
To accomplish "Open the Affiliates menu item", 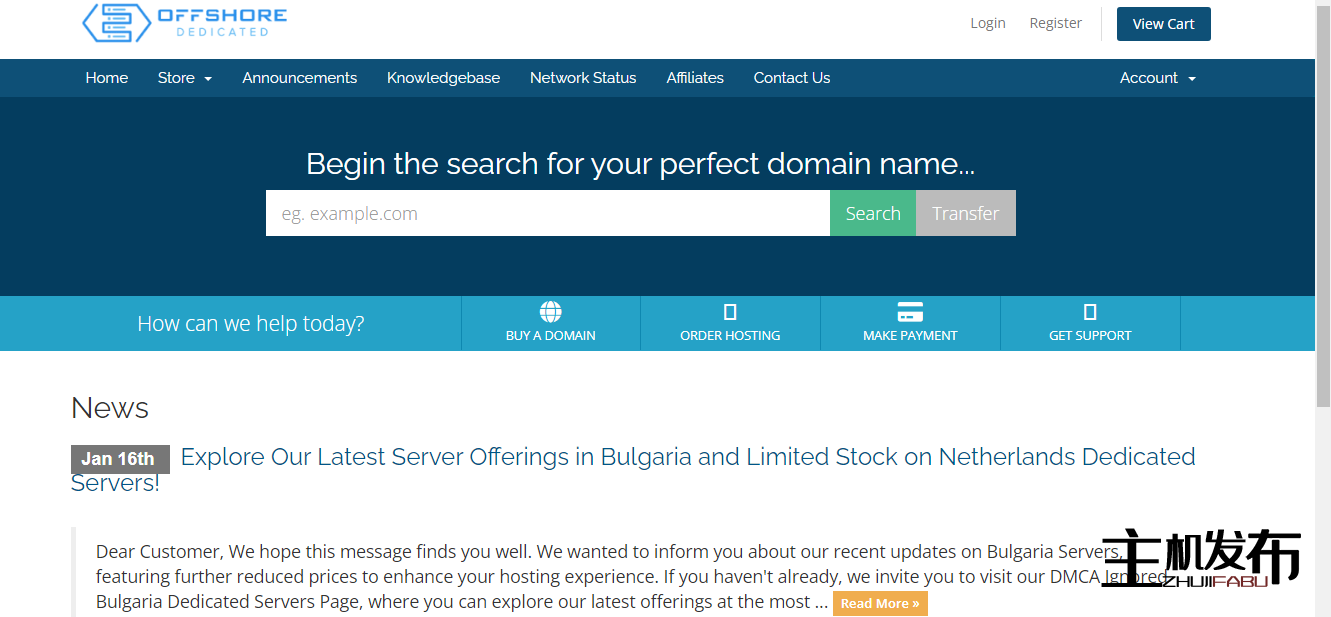I will click(695, 78).
